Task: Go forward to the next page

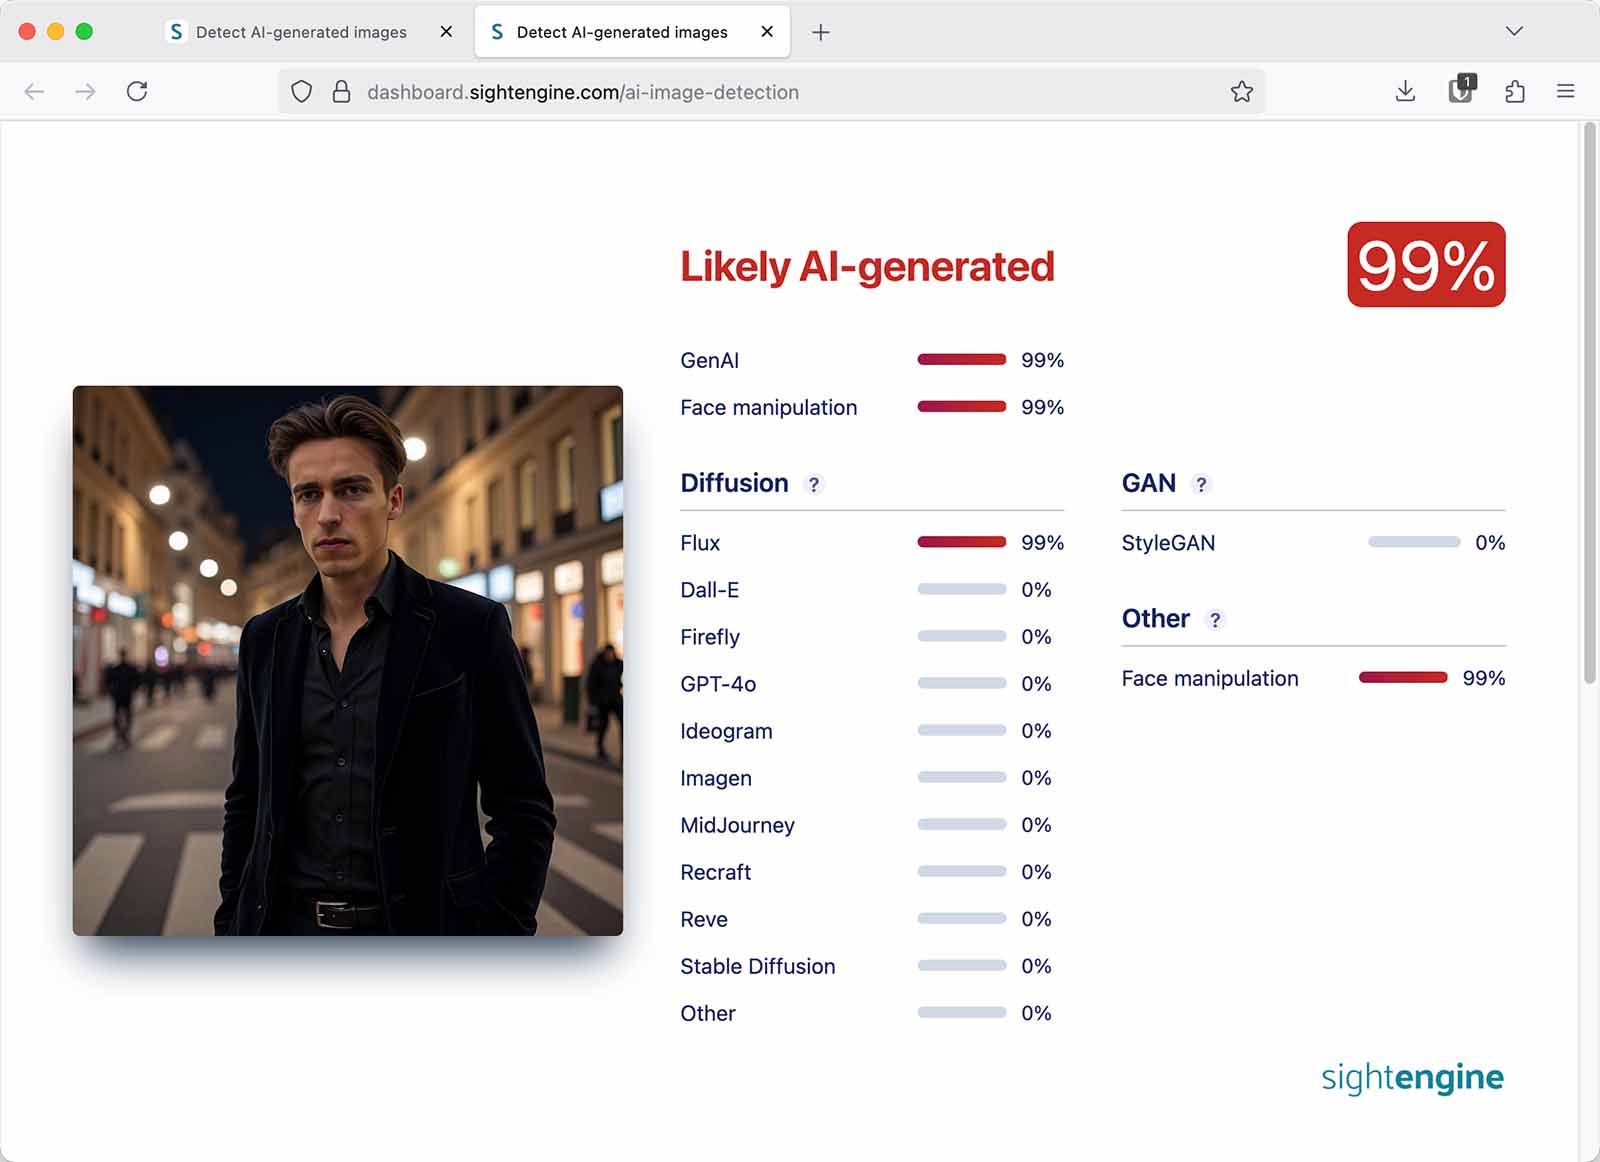Action: tap(85, 92)
